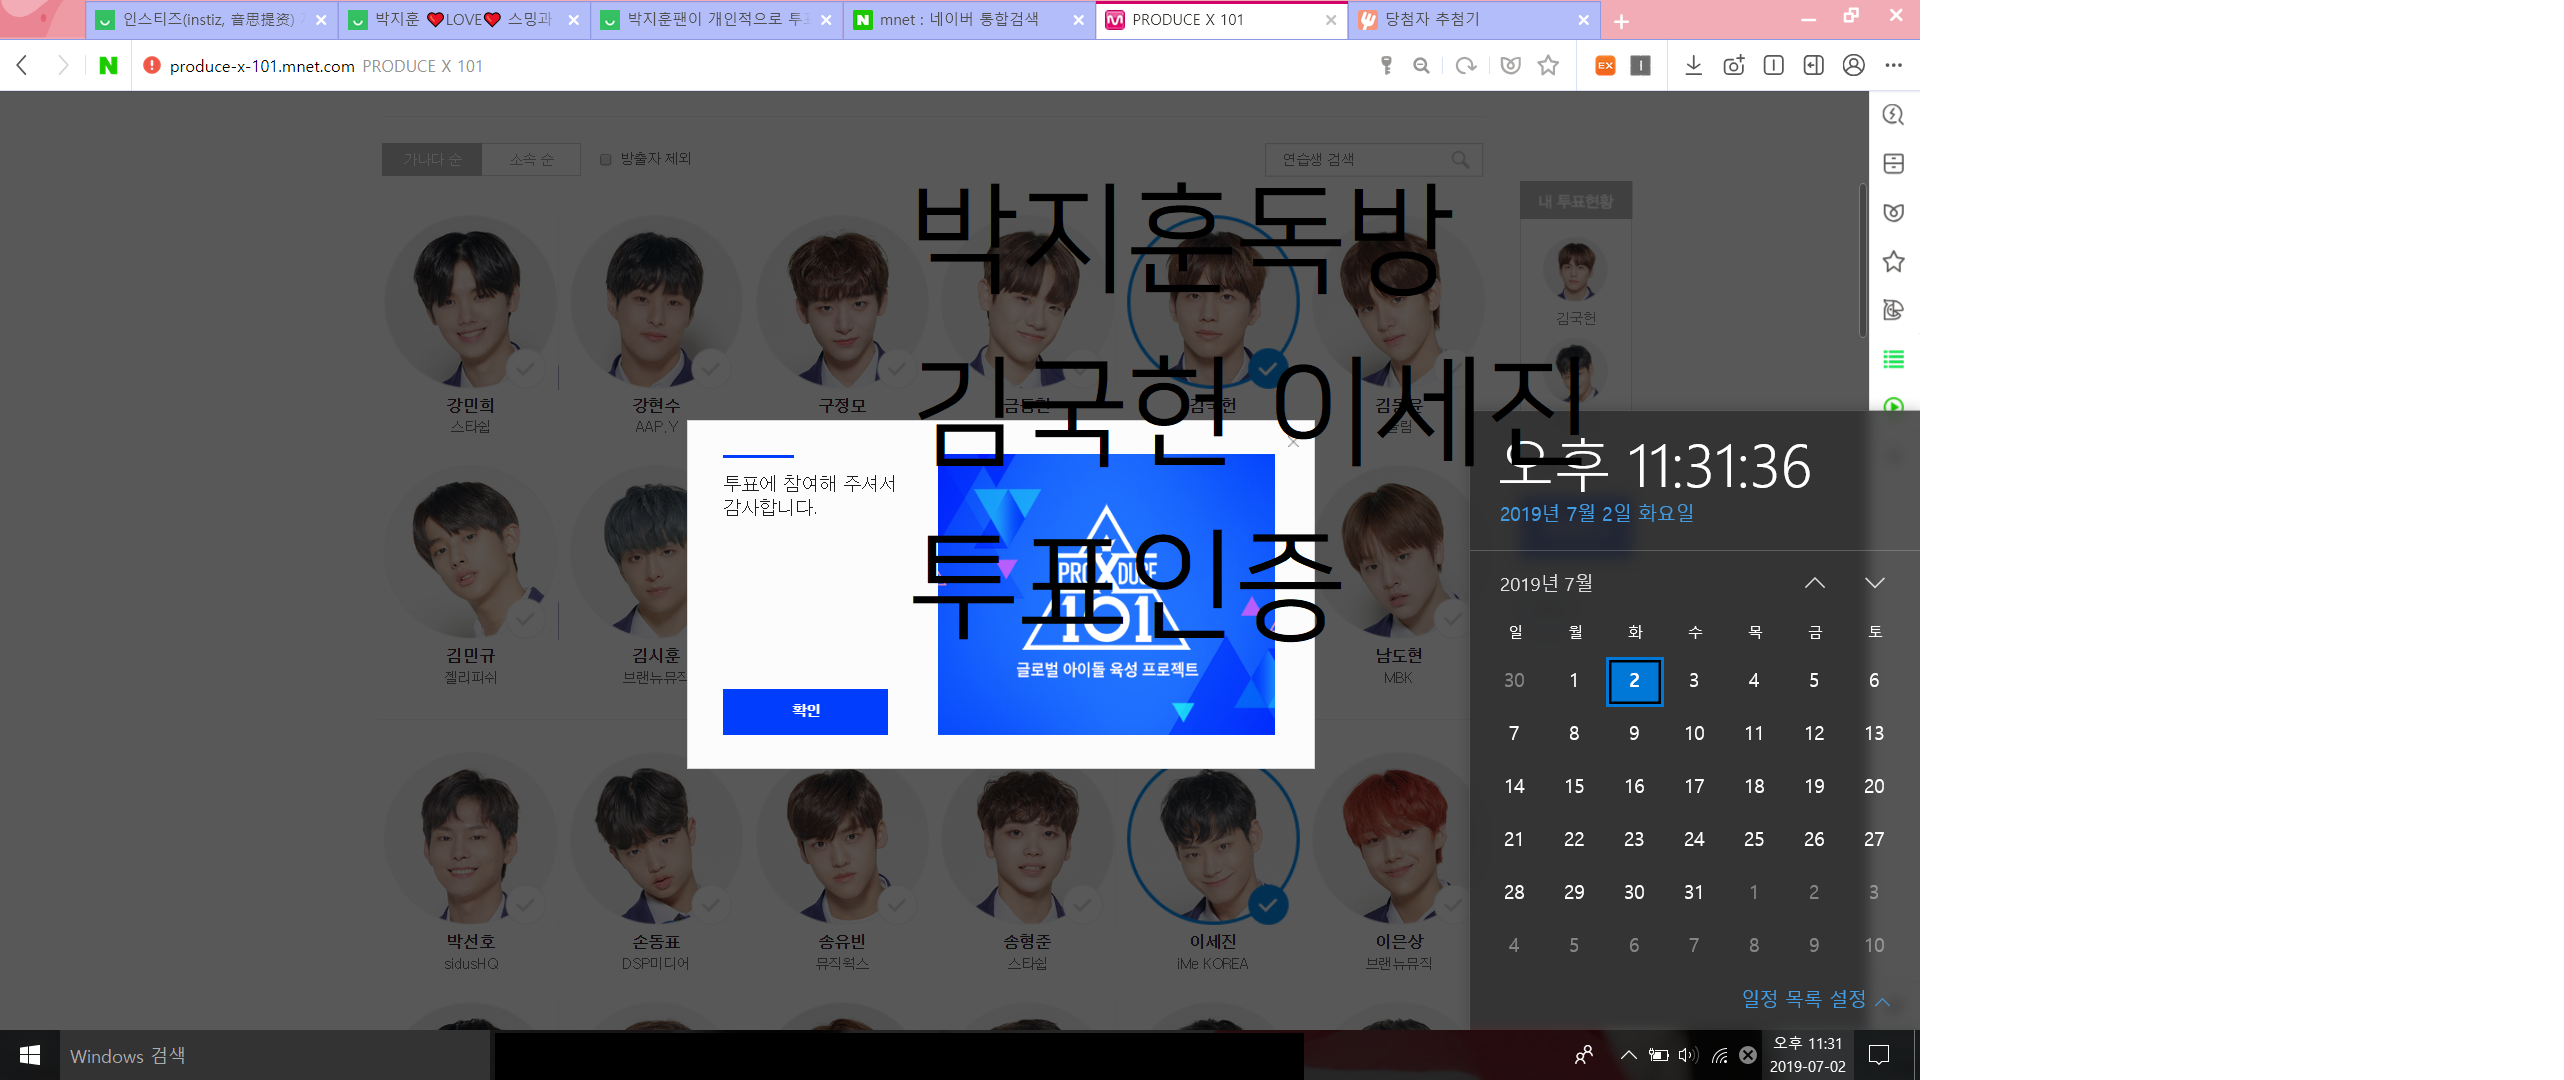Open the Naver N home icon

[108, 66]
